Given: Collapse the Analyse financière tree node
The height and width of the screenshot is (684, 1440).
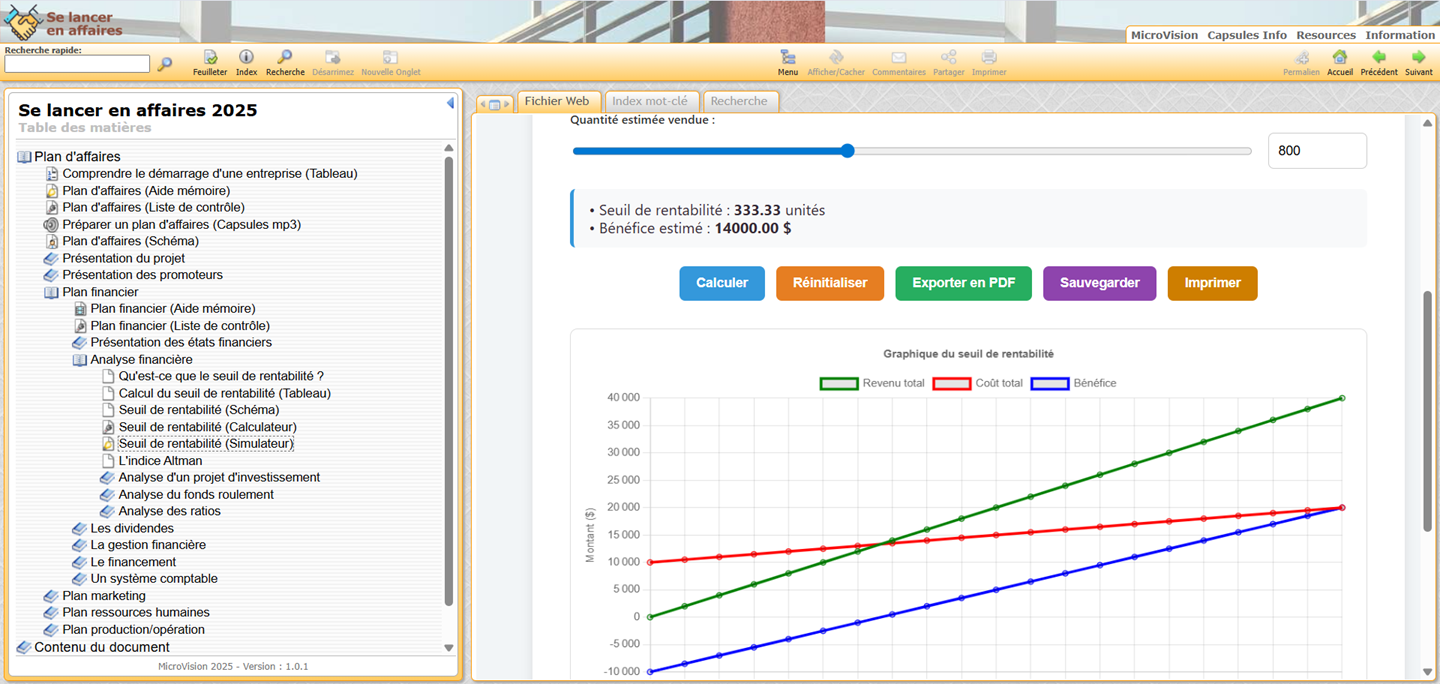Looking at the screenshot, I should (80, 360).
